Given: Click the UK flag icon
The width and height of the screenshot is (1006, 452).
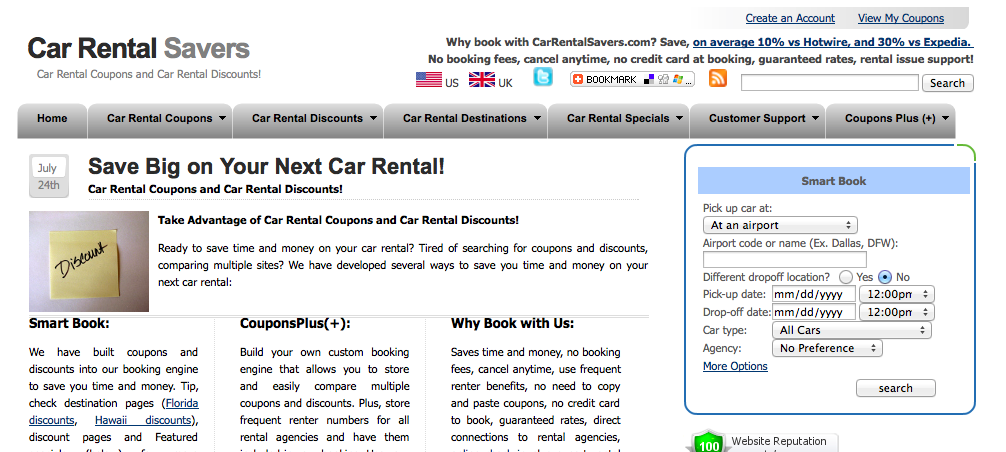Looking at the screenshot, I should [482, 80].
